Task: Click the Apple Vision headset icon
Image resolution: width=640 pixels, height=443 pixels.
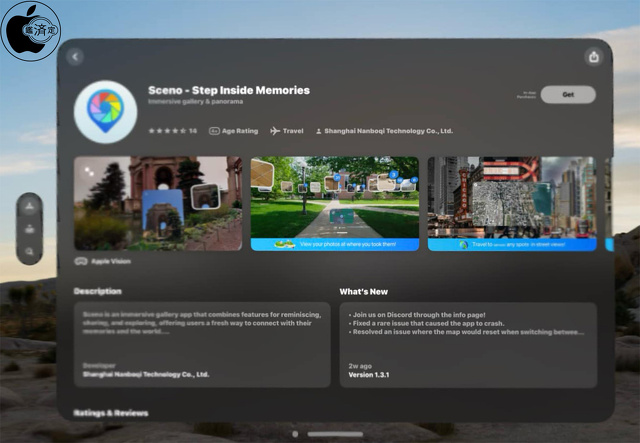Action: pyautogui.click(x=81, y=261)
